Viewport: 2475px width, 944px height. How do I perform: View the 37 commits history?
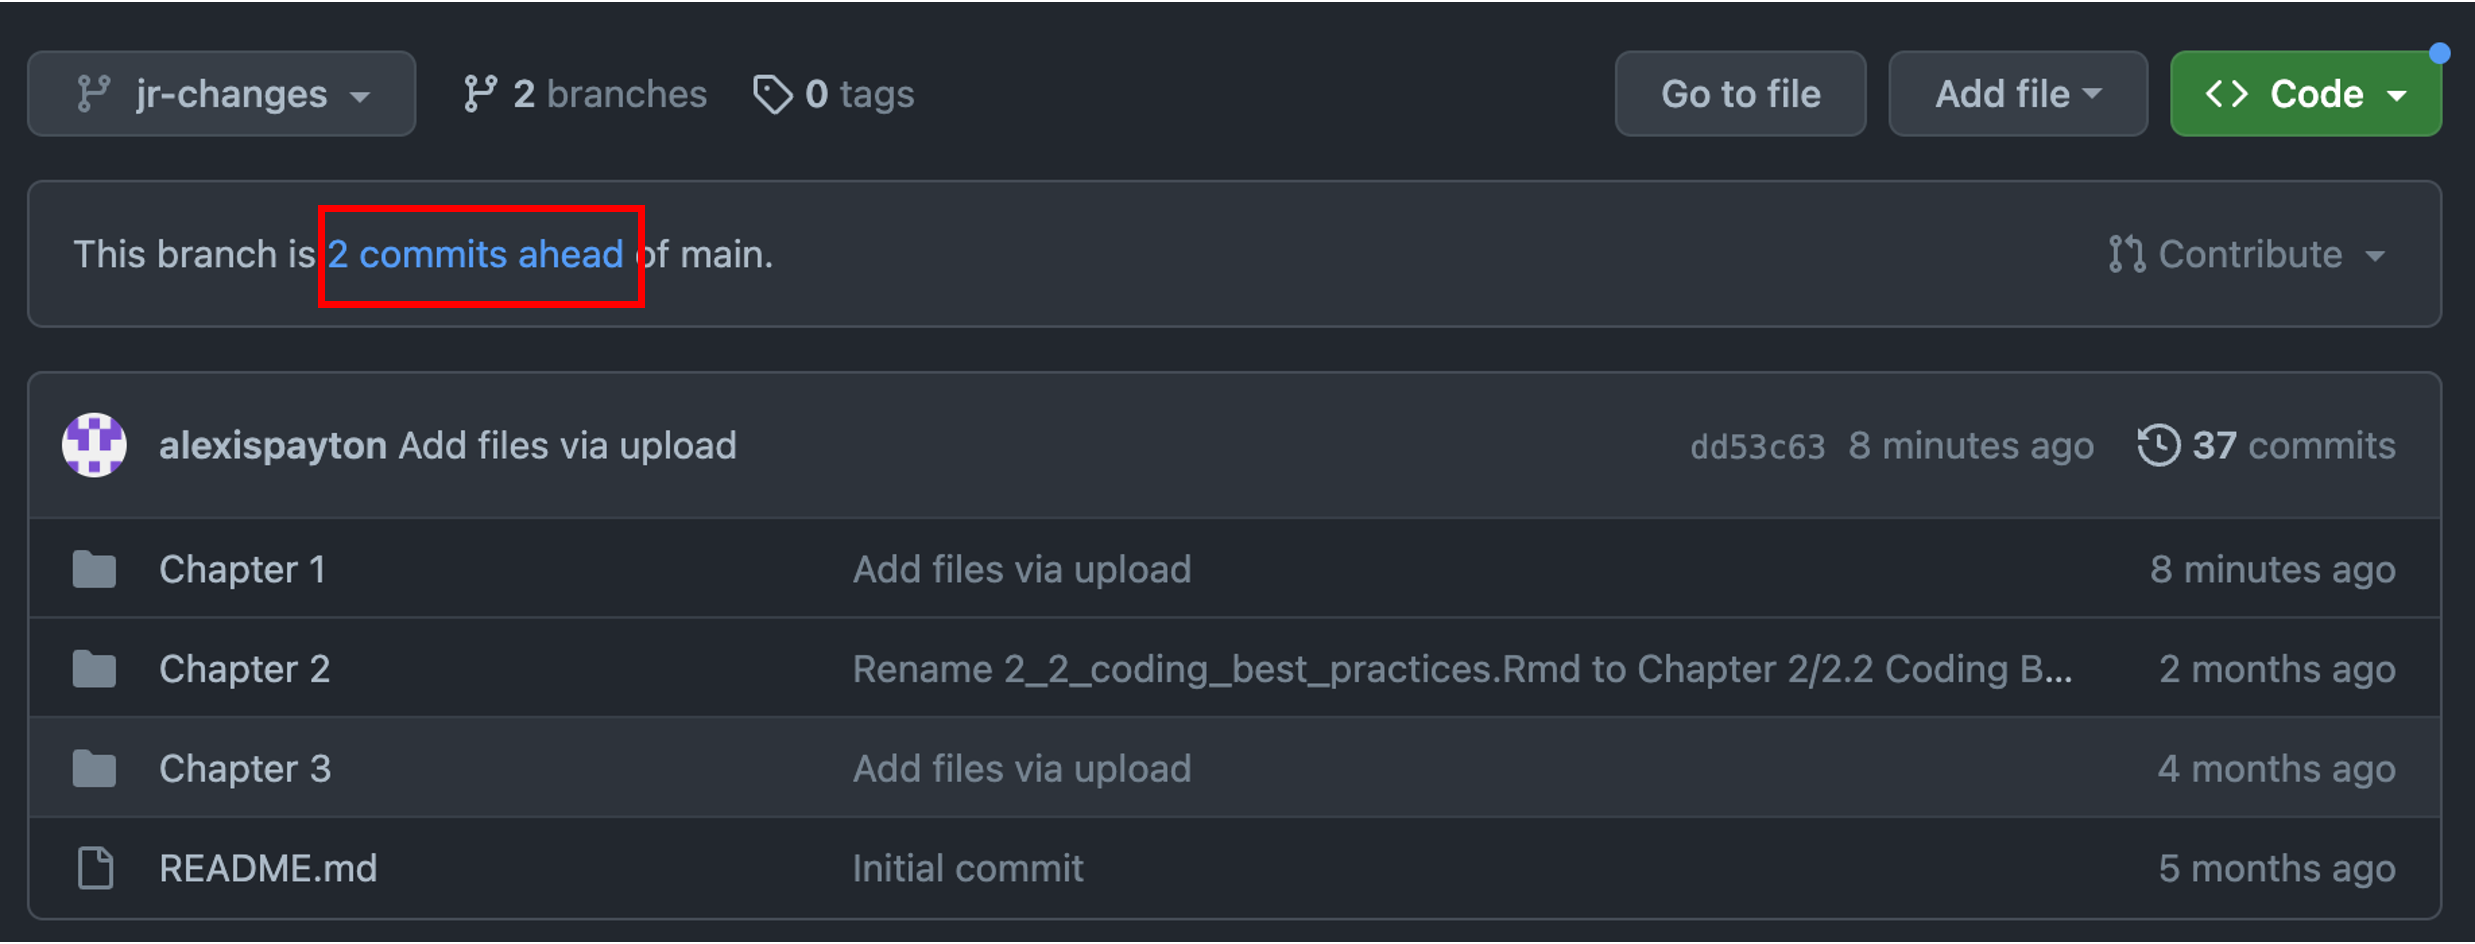pos(2293,446)
